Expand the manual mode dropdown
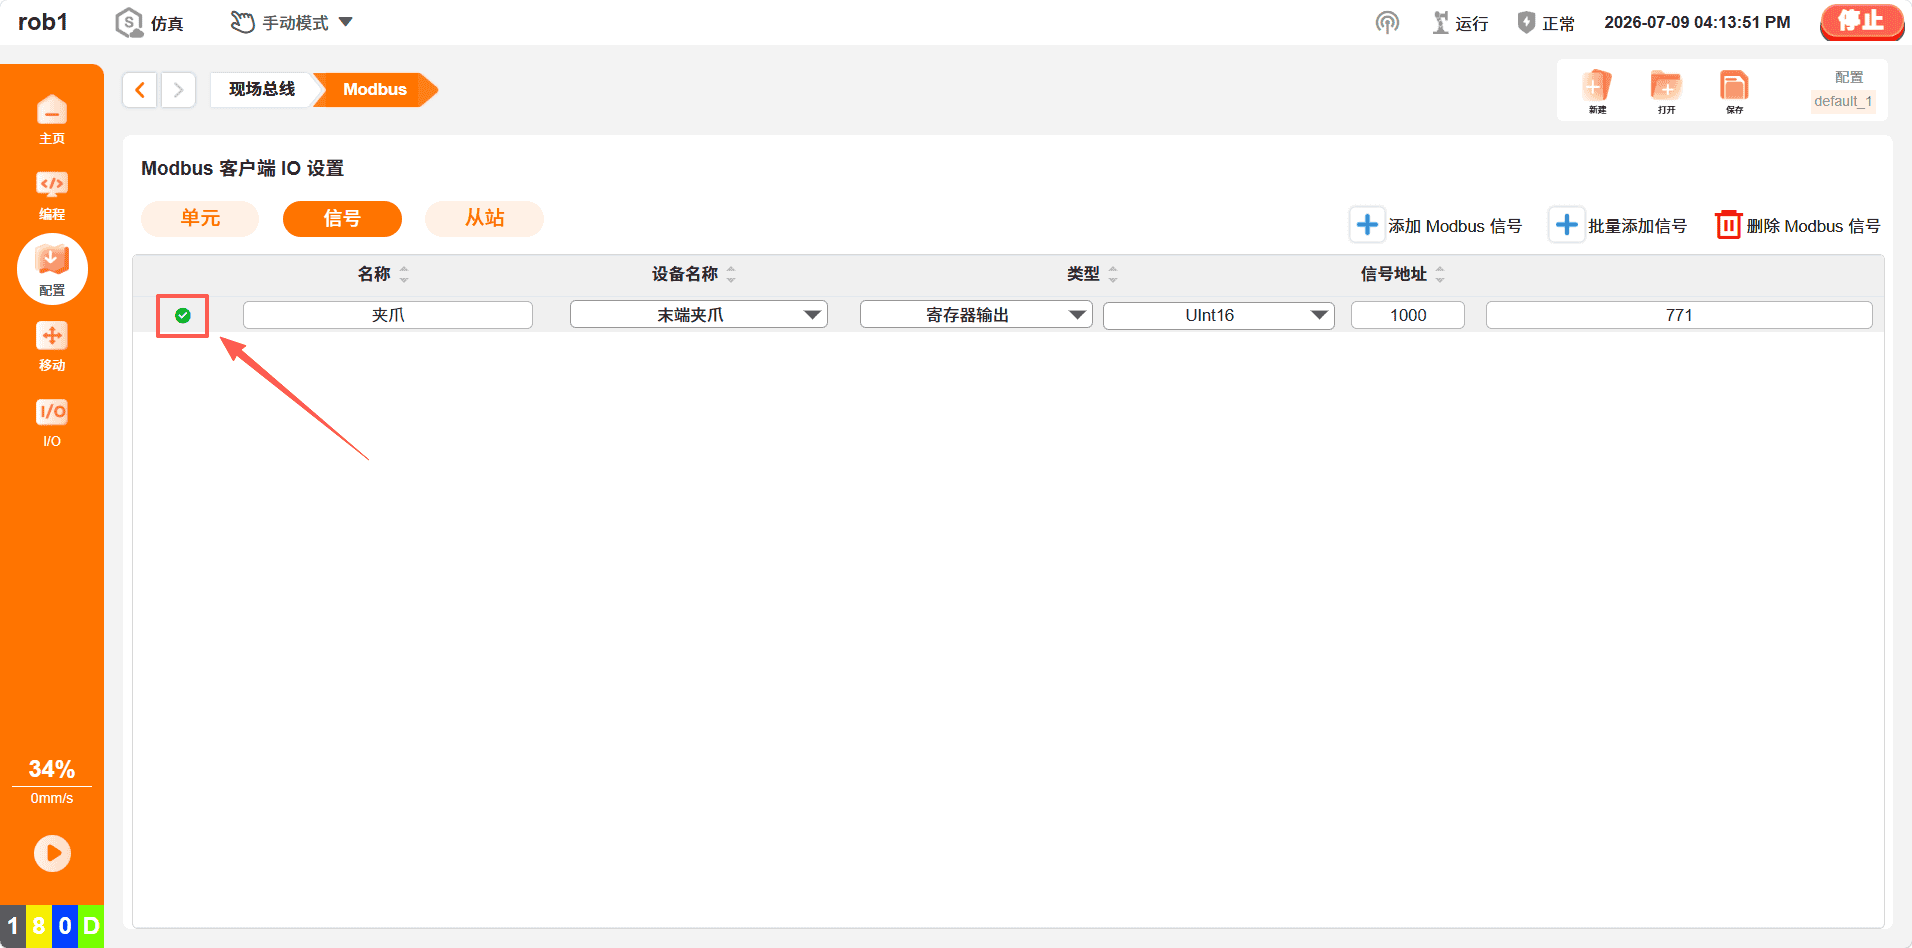Viewport: 1912px width, 948px height. 292,22
